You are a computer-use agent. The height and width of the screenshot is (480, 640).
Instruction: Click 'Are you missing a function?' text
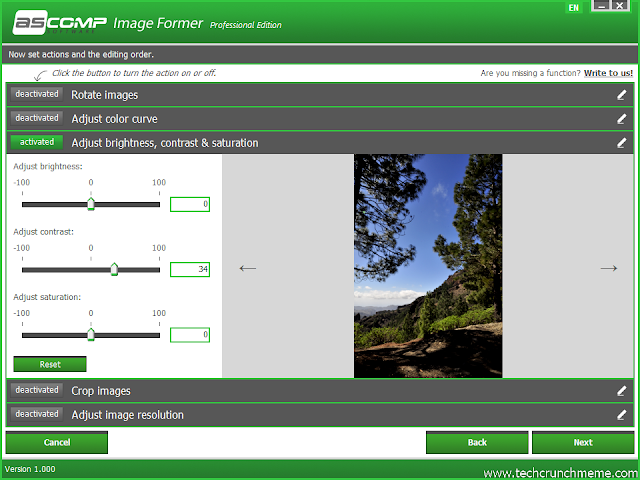530,73
